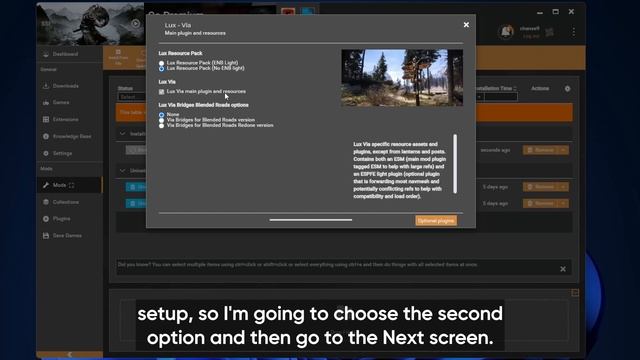This screenshot has height=360, width=640.
Task: Select Lux Resource Pack (No ENB light) option
Action: [162, 69]
